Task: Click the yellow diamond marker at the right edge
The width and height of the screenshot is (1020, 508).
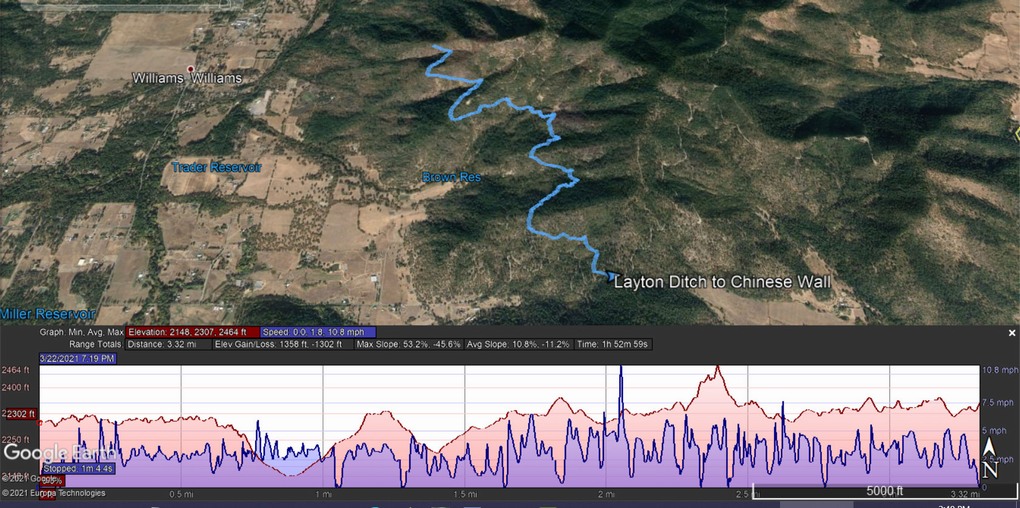Action: pos(1013,131)
